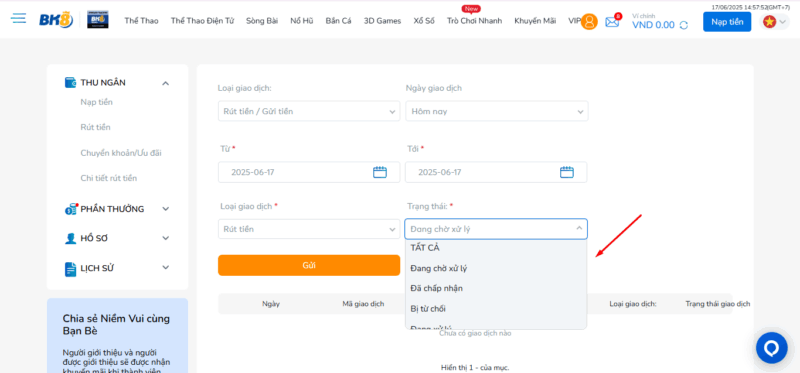This screenshot has width=800, height=373.
Task: Open the user profile avatar icon
Action: click(x=589, y=21)
